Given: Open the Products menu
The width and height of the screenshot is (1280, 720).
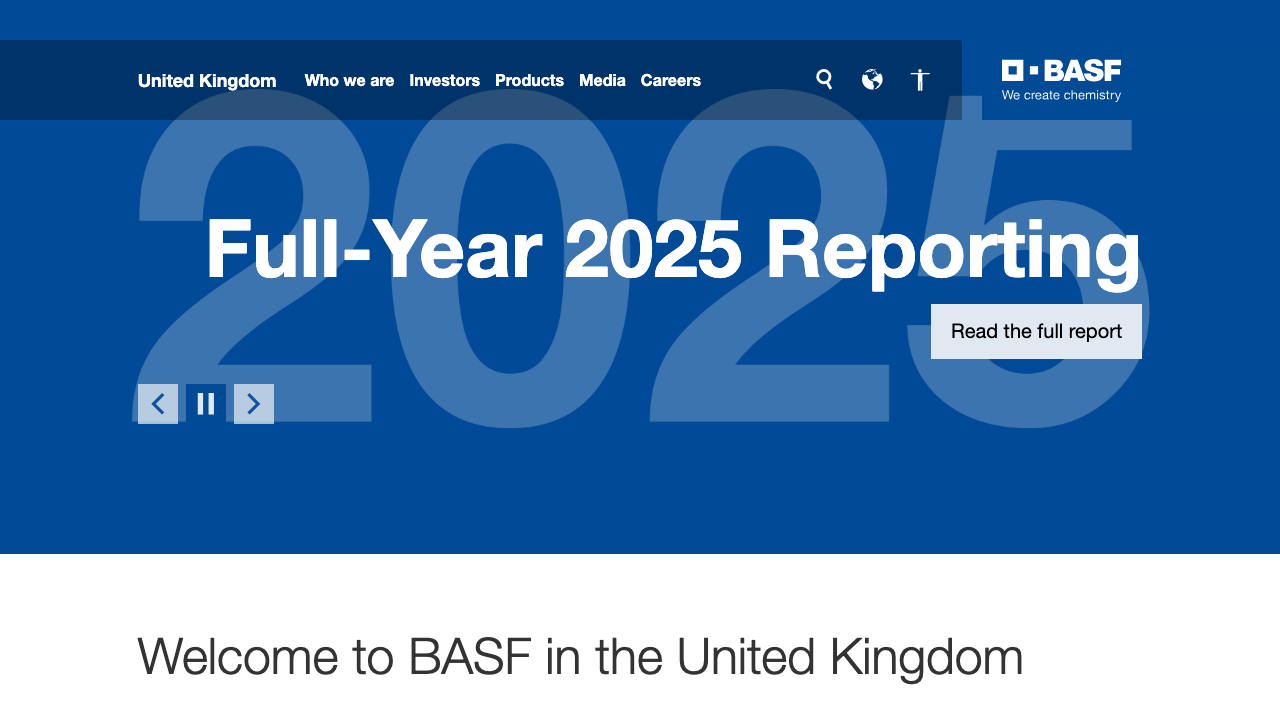Looking at the screenshot, I should point(529,81).
